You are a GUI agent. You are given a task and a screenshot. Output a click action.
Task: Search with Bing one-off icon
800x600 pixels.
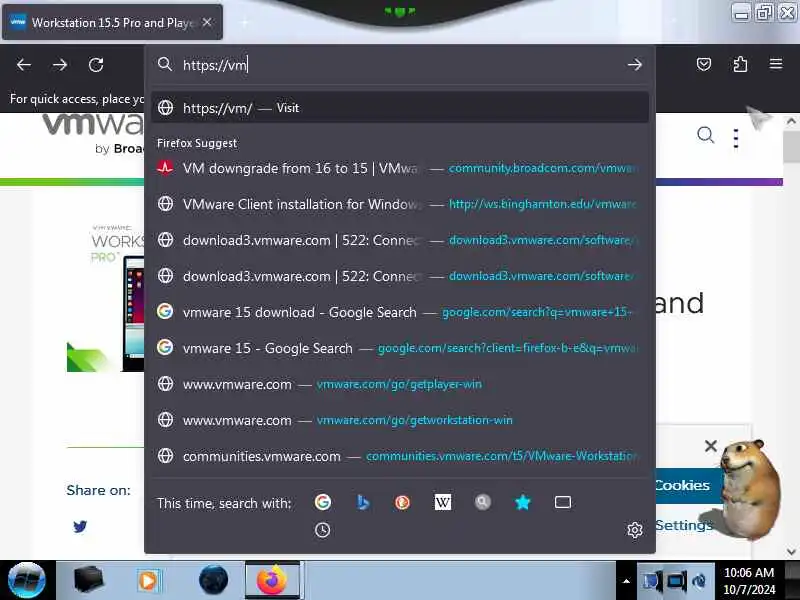[x=362, y=503]
